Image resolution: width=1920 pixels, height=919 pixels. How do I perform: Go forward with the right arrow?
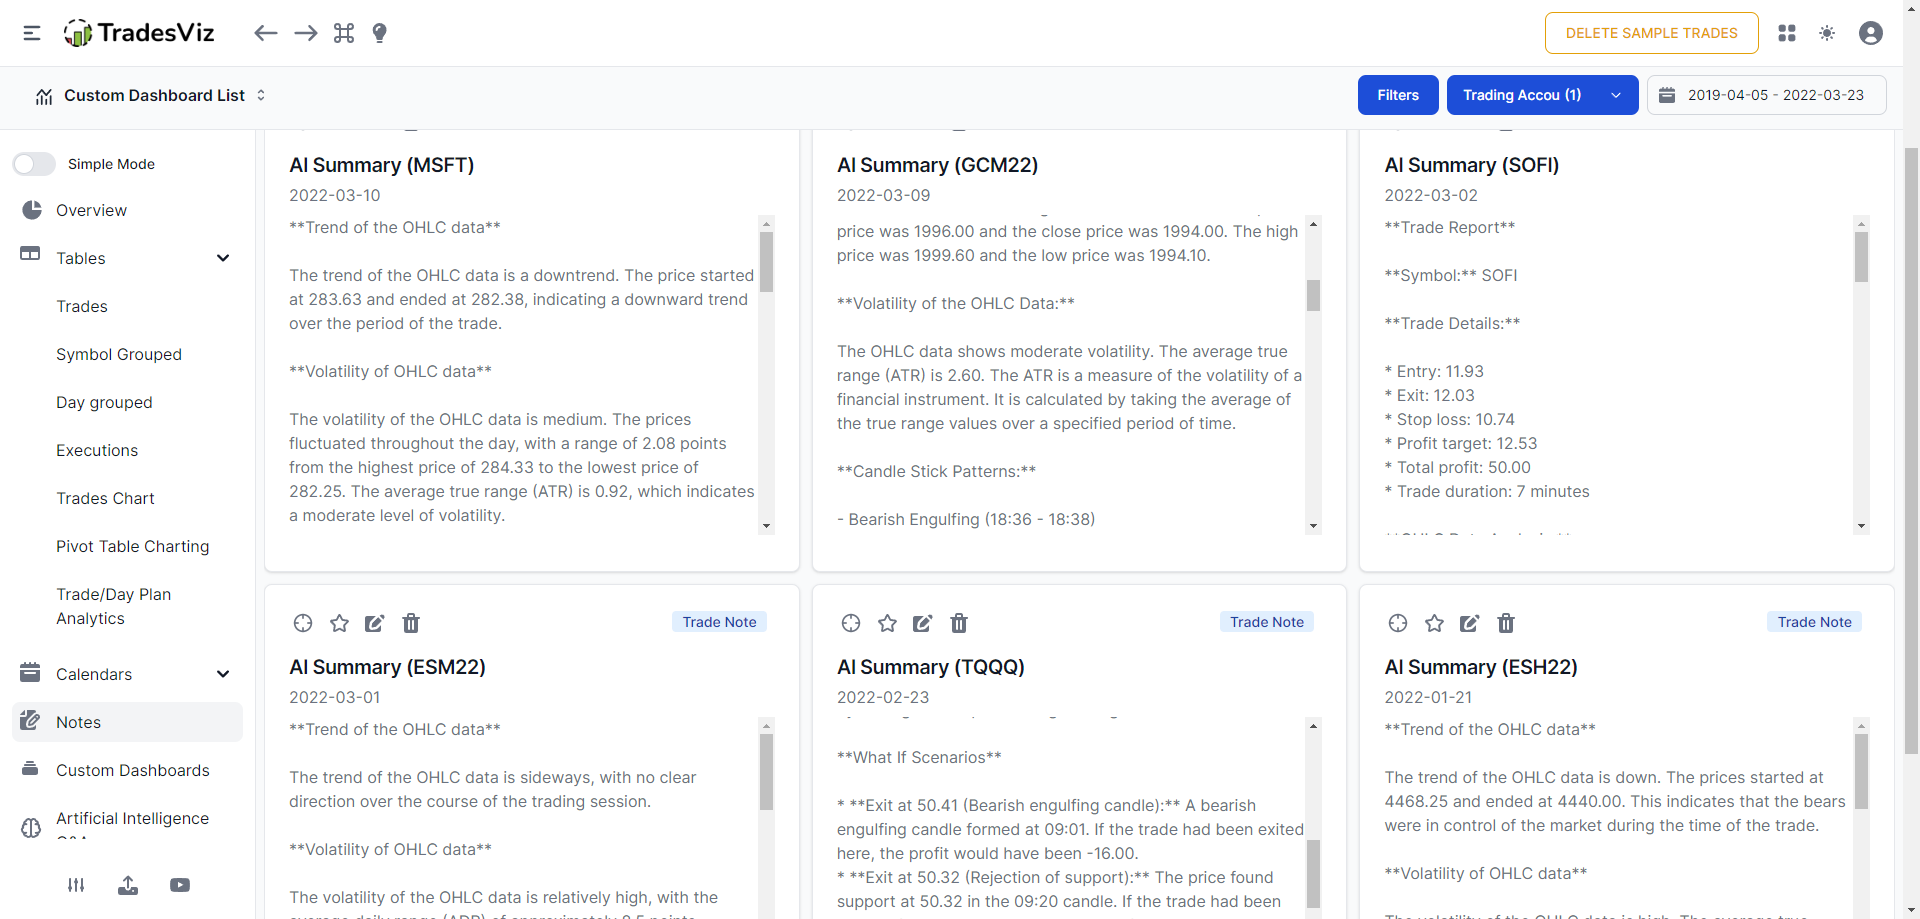(306, 33)
